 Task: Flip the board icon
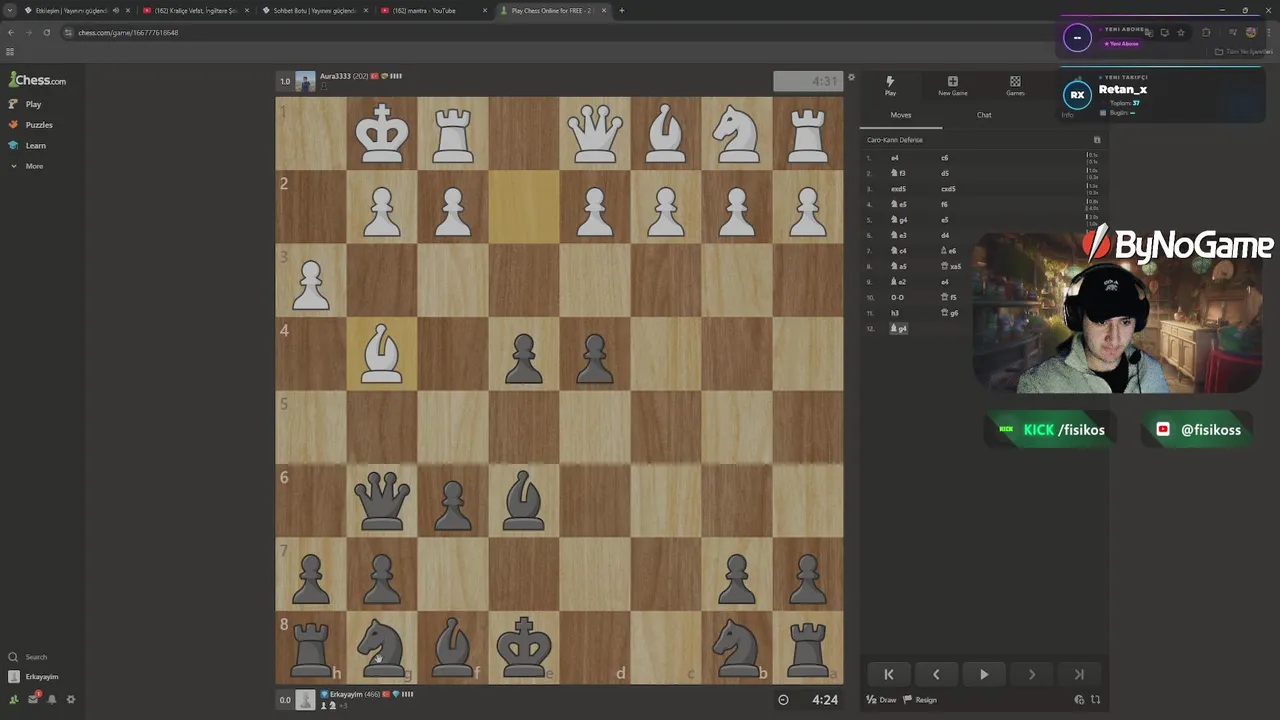click(x=1095, y=700)
